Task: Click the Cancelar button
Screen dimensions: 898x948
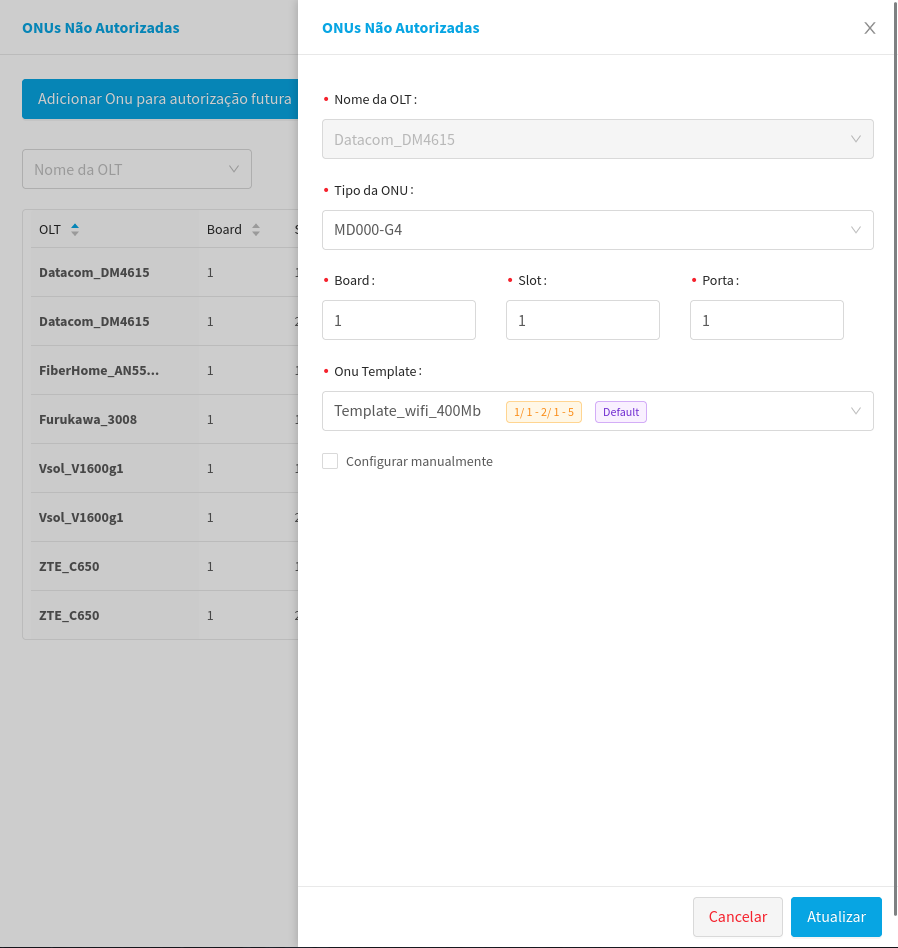Action: click(x=737, y=917)
